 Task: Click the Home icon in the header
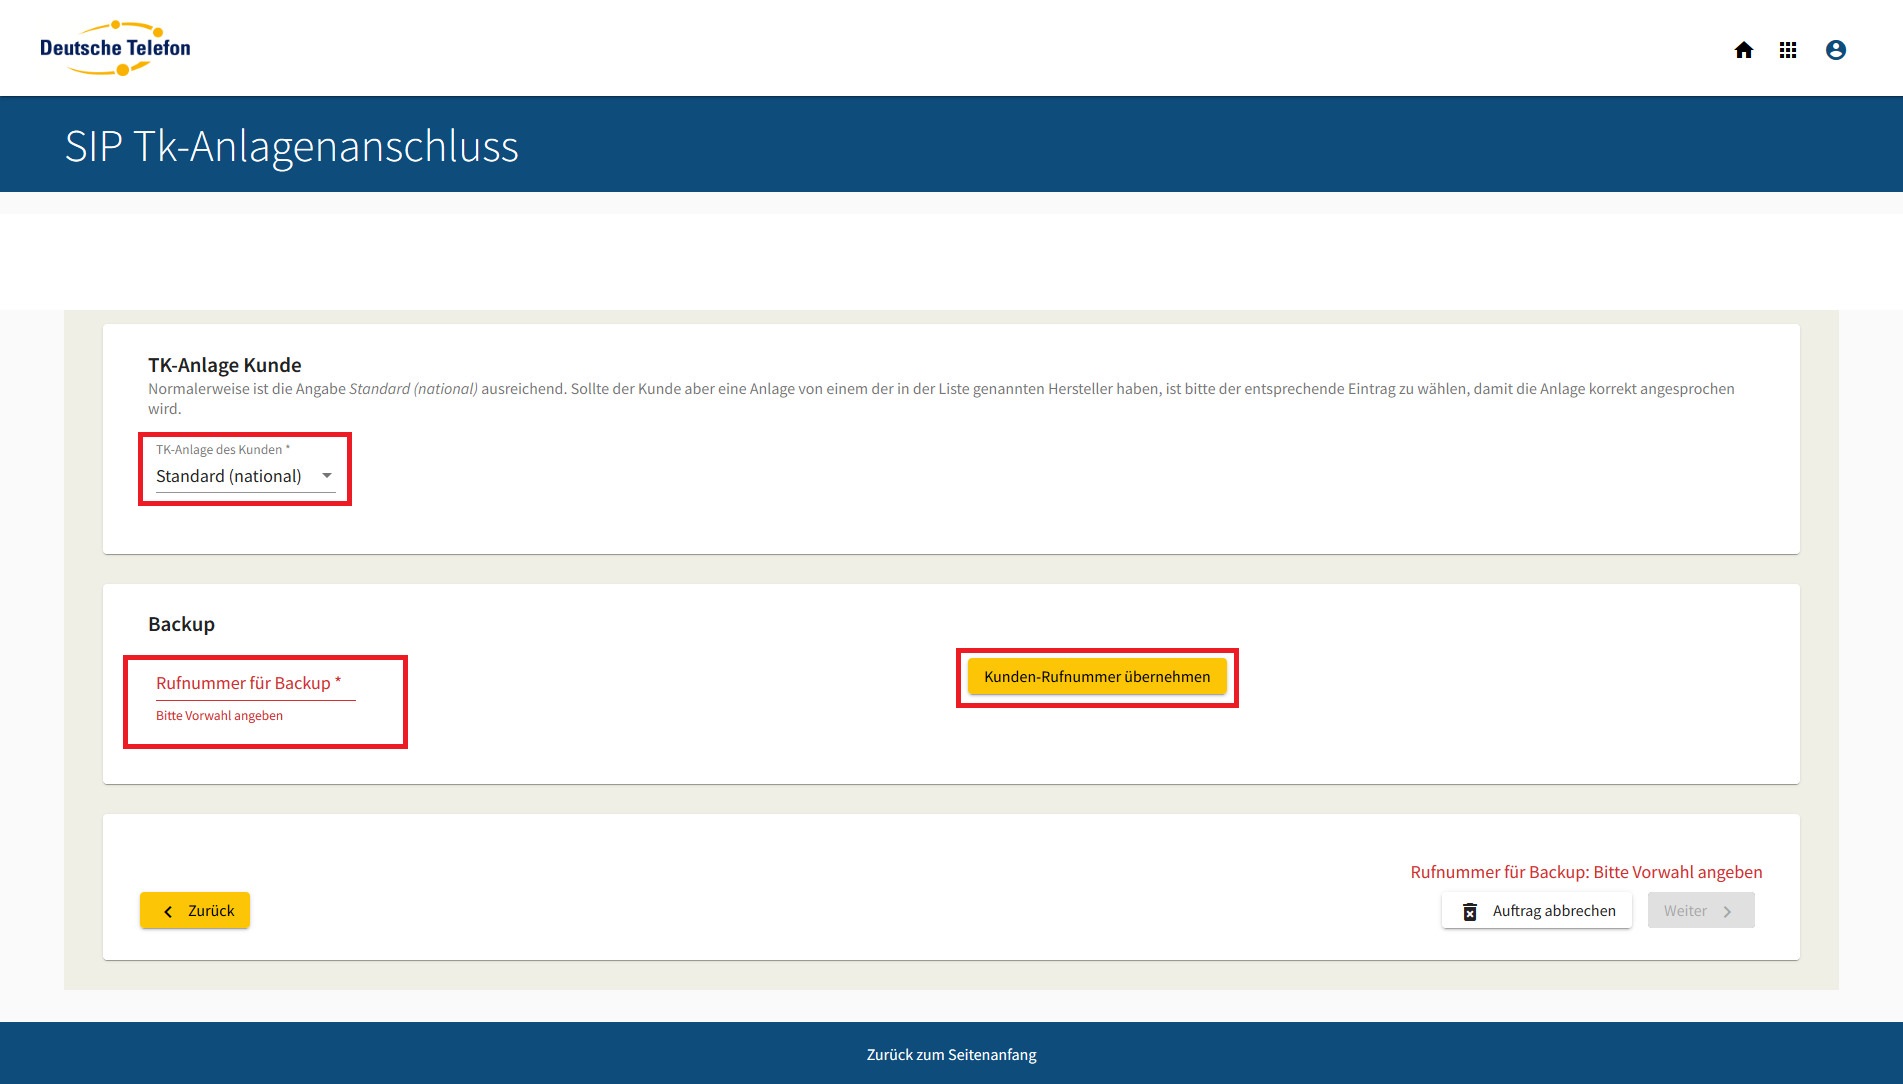pyautogui.click(x=1743, y=50)
